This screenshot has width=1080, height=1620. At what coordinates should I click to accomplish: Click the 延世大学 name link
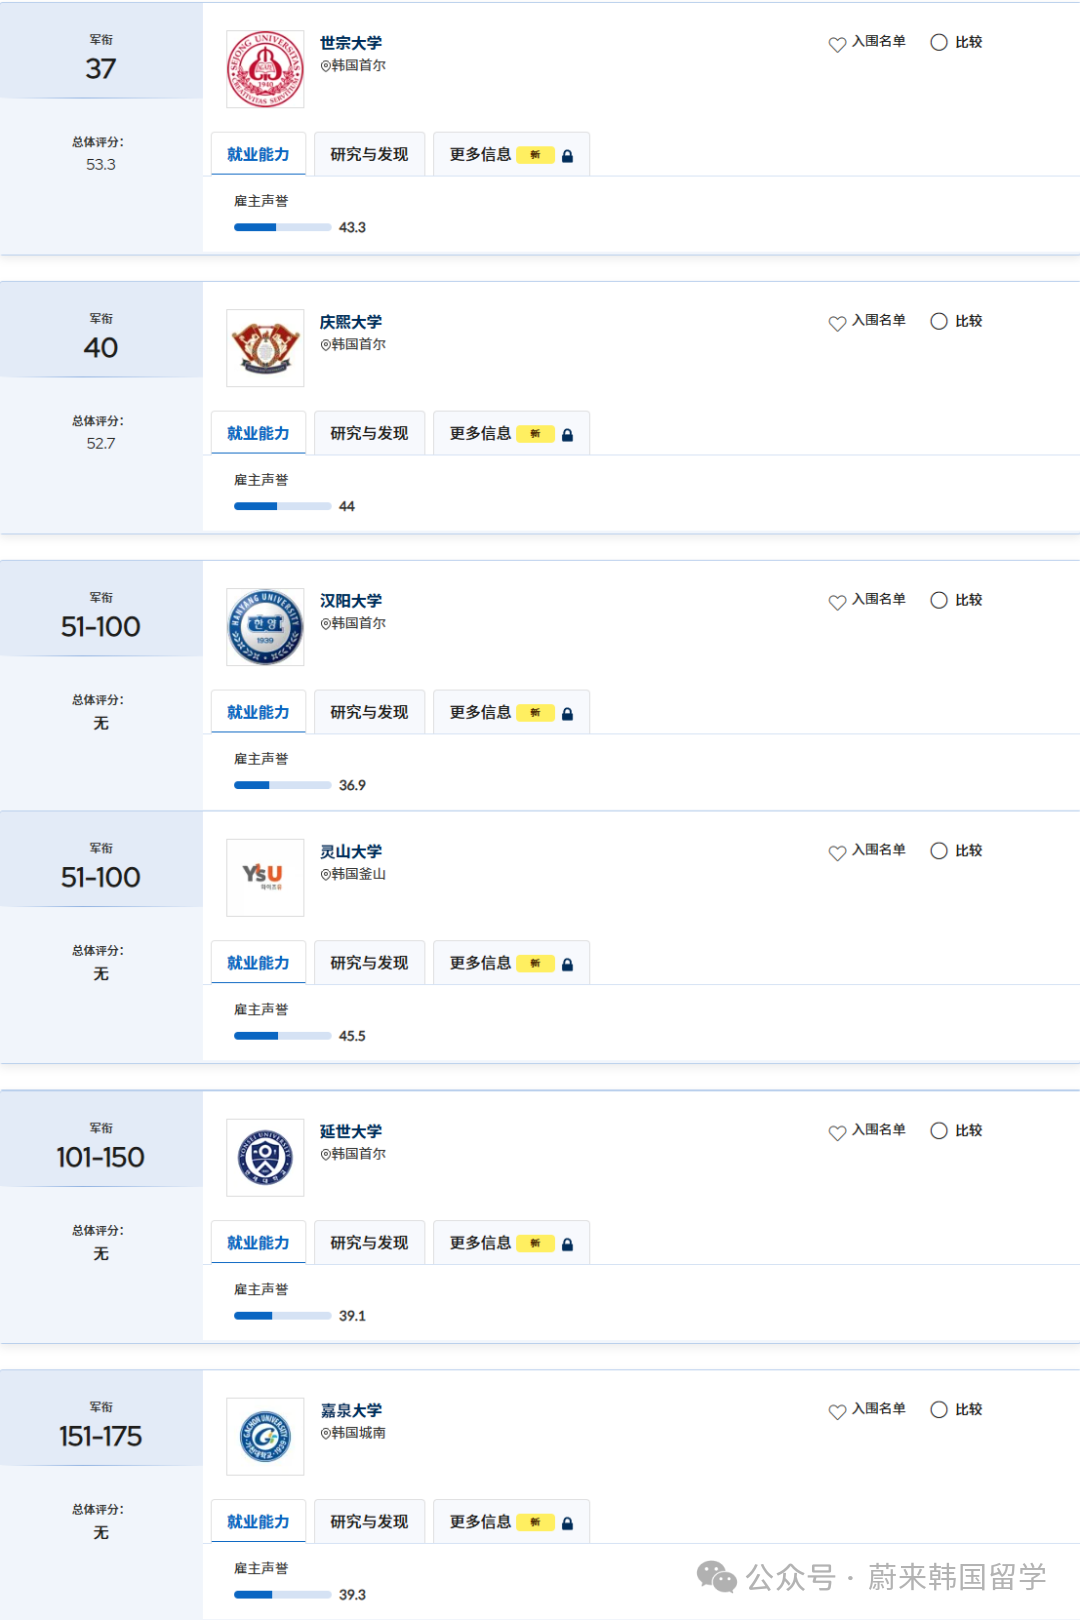point(351,1131)
